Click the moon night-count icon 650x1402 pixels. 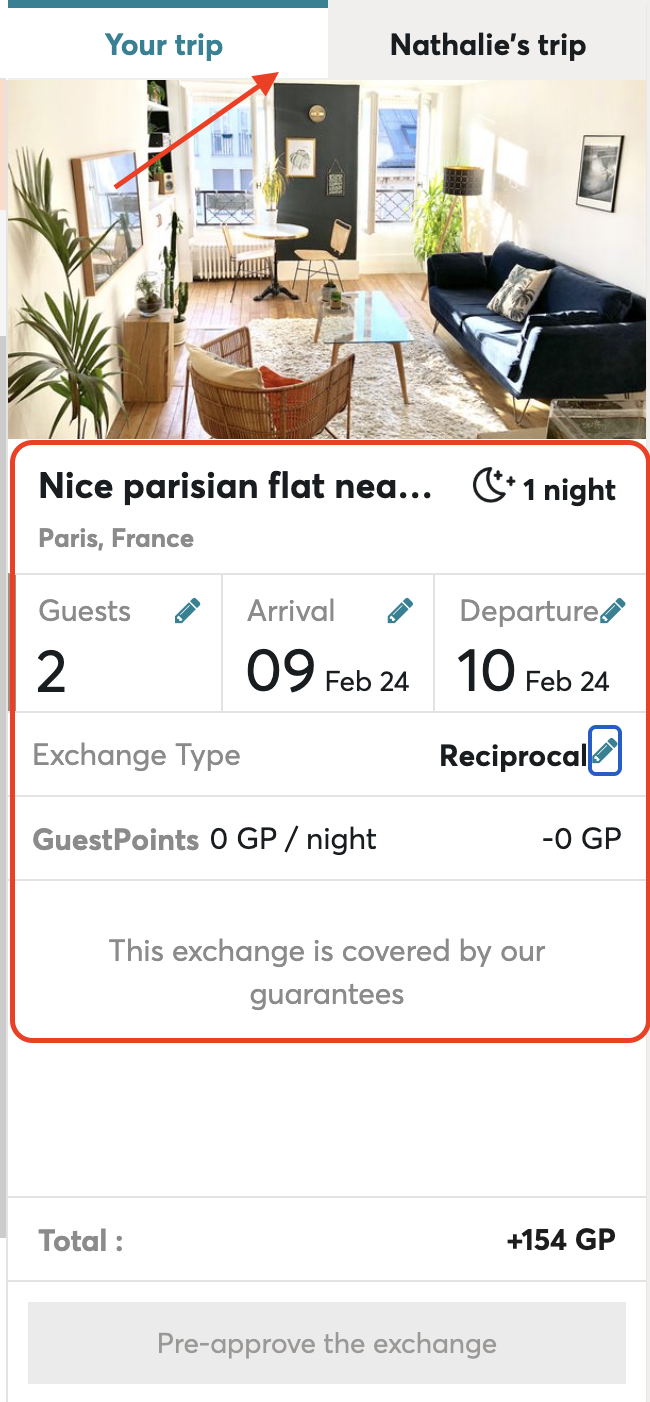pos(492,488)
